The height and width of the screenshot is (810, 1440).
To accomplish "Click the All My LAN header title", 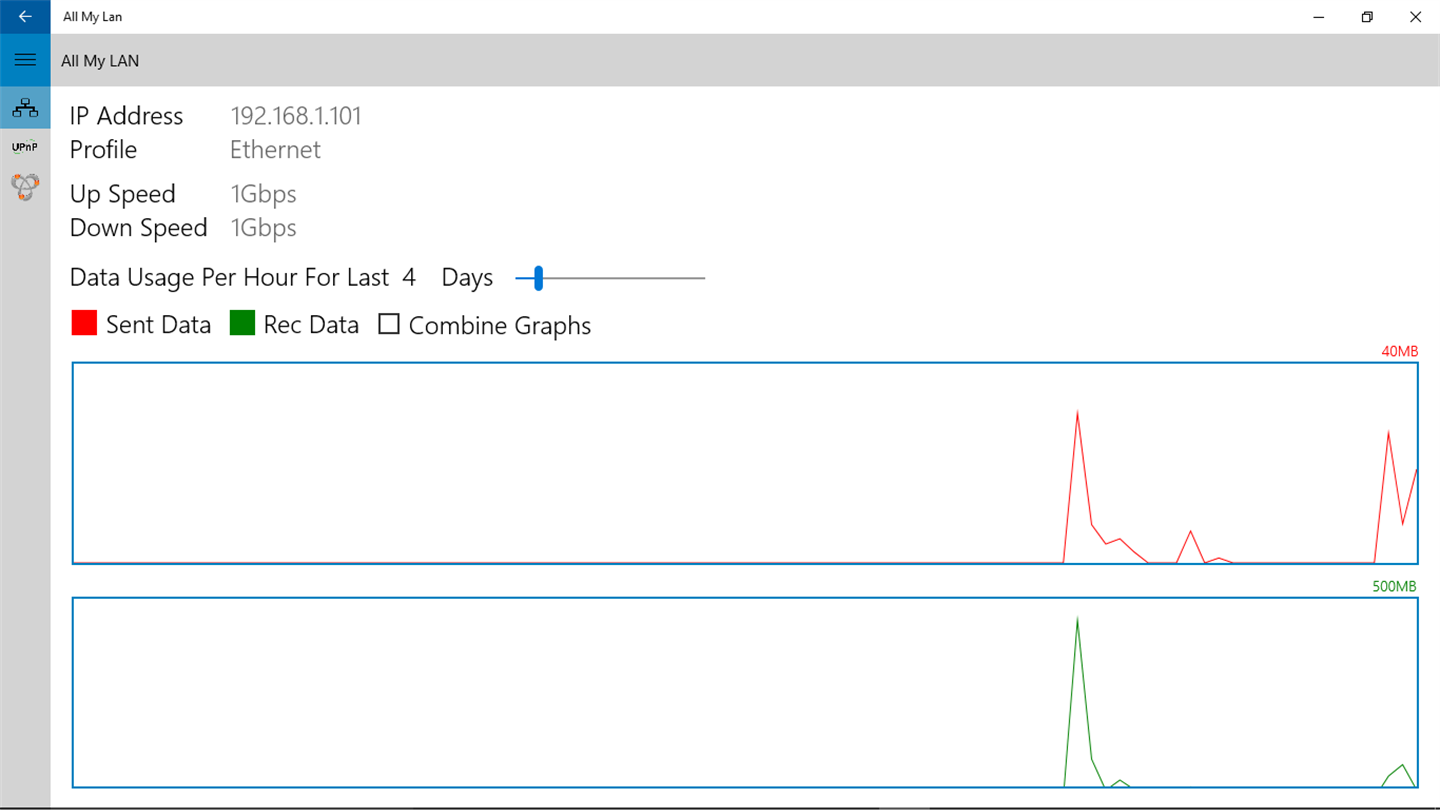I will (100, 61).
